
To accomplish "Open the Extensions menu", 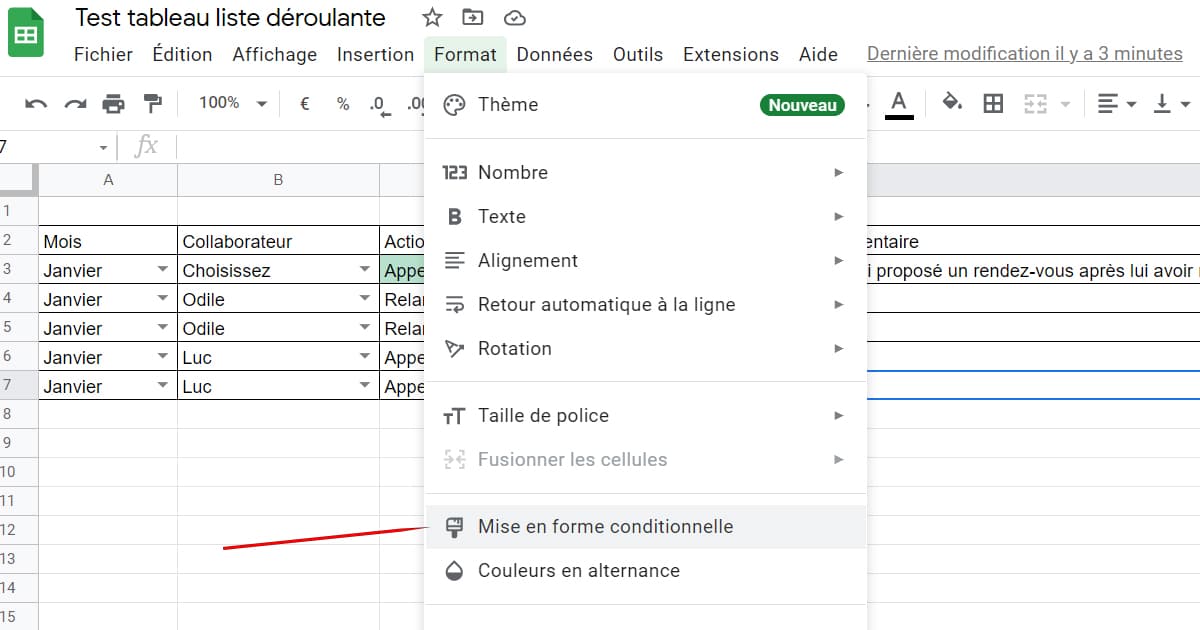I will [x=731, y=55].
